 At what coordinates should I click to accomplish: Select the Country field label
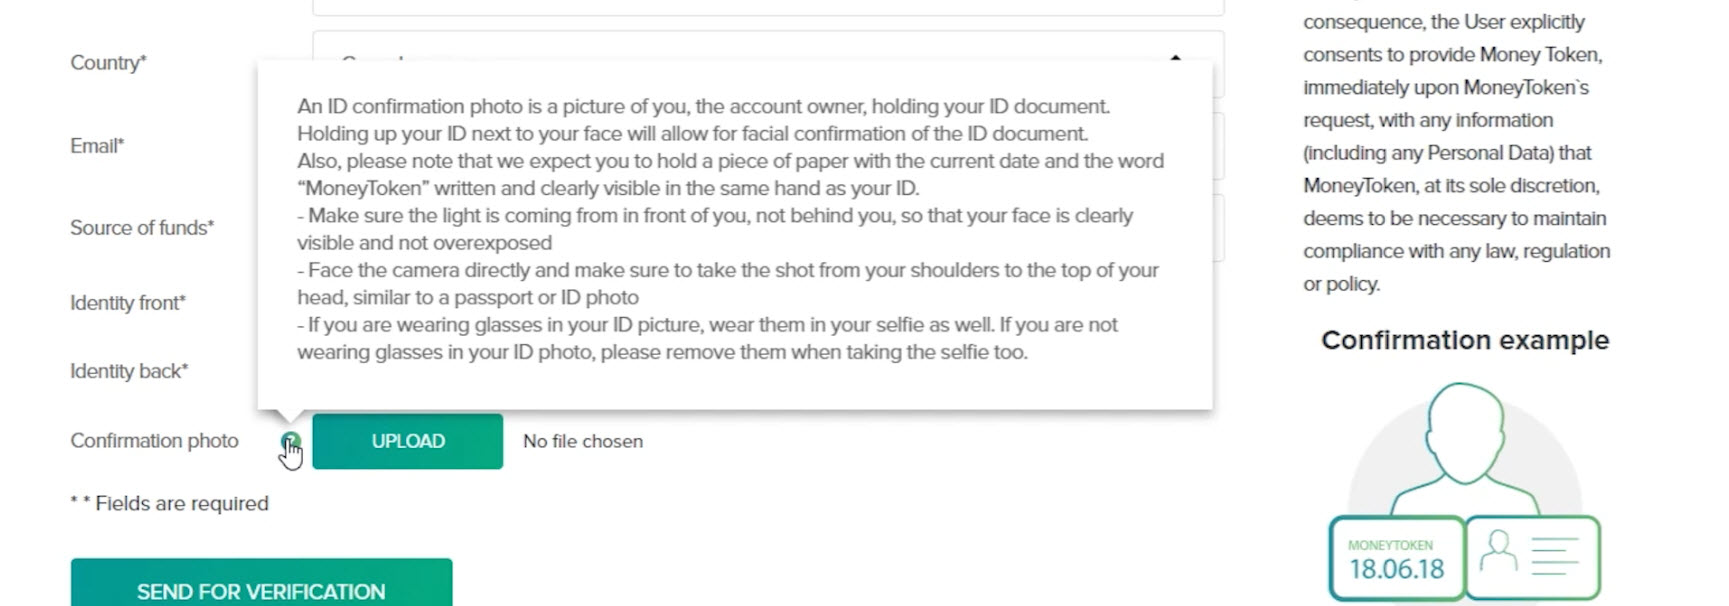point(108,62)
